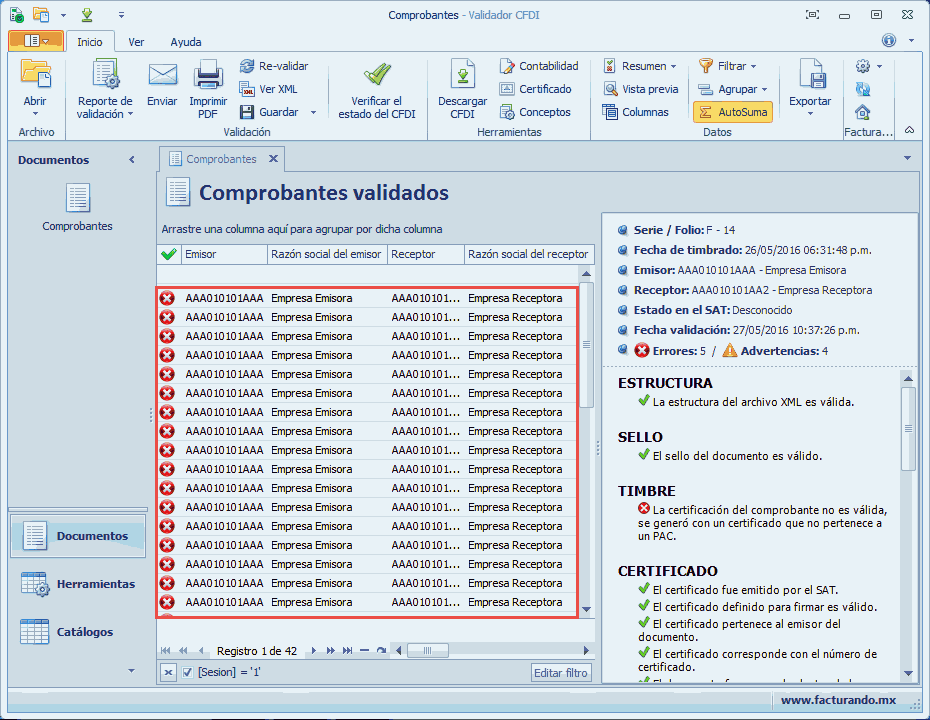
Task: Uncheck the [Sesion] = '1' filter checkbox
Action: pyautogui.click(x=187, y=672)
